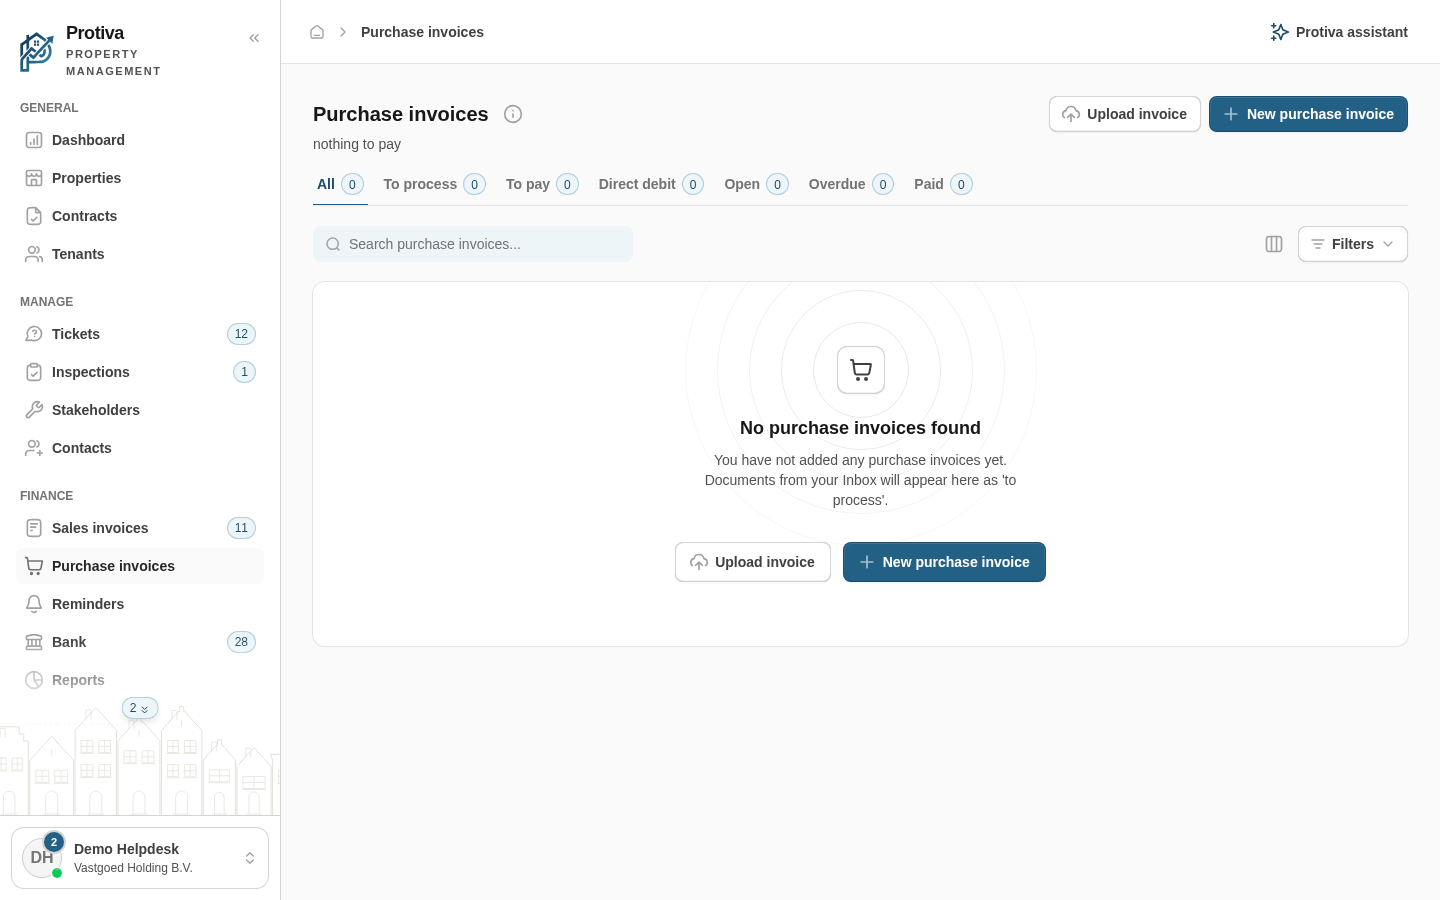
Task: Expand the 2 more items chevron badge
Action: point(140,708)
